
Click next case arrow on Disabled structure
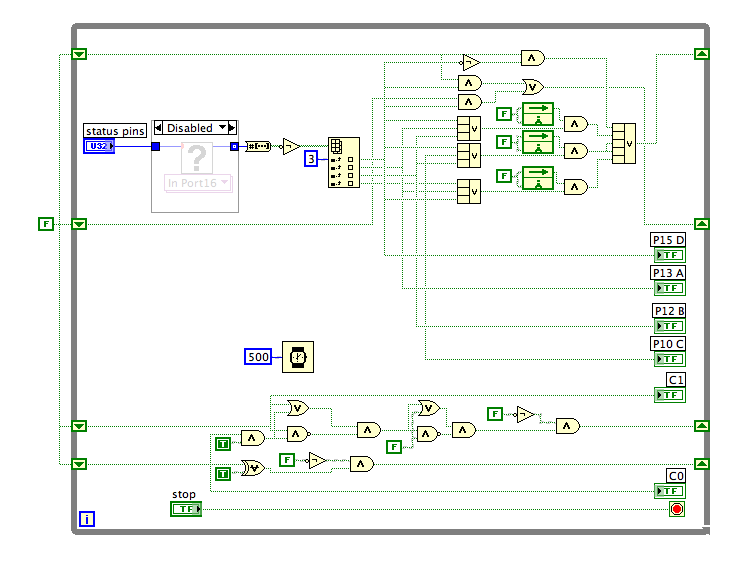[x=232, y=128]
